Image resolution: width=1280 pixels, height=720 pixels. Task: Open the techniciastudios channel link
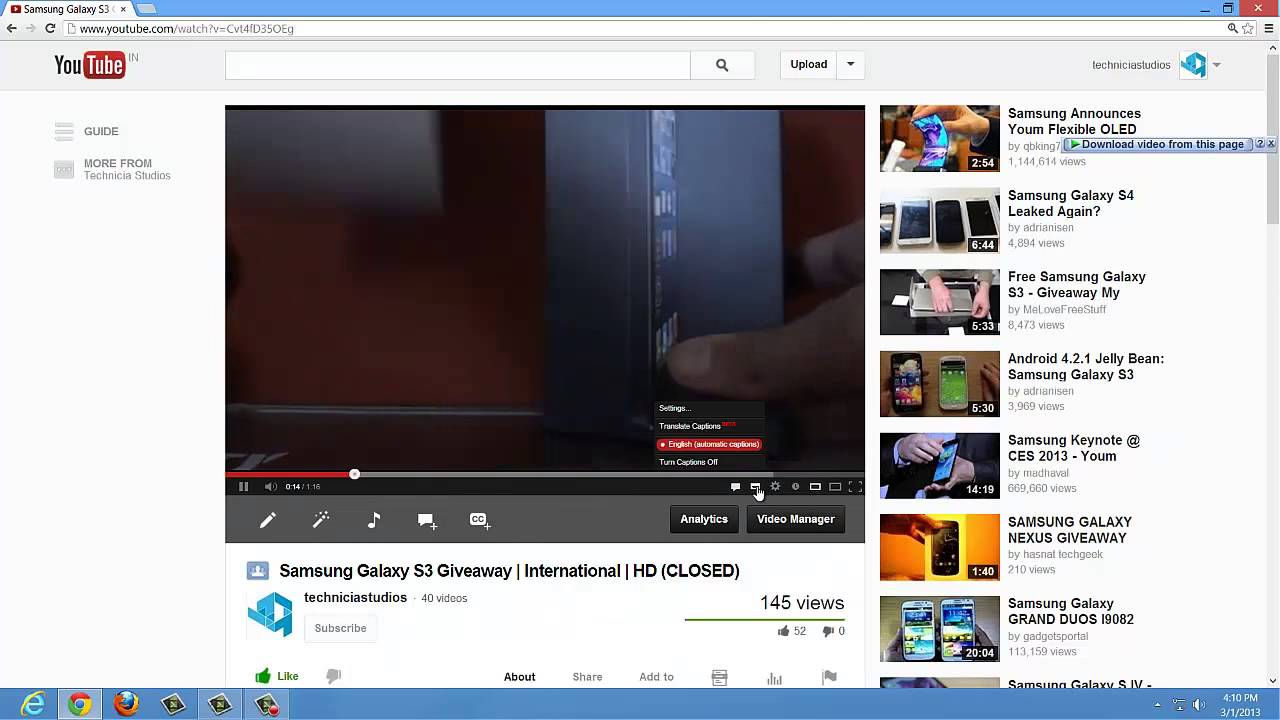click(x=355, y=597)
